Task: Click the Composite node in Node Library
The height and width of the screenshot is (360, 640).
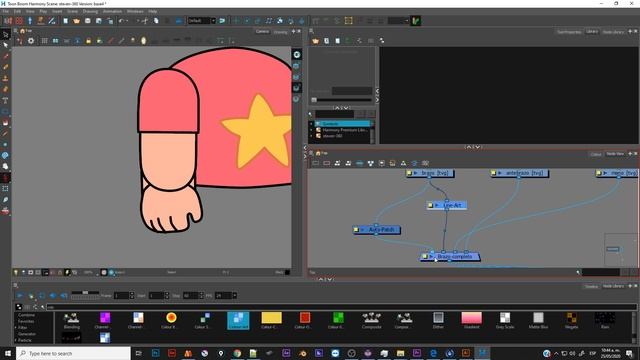Action: coord(371,320)
